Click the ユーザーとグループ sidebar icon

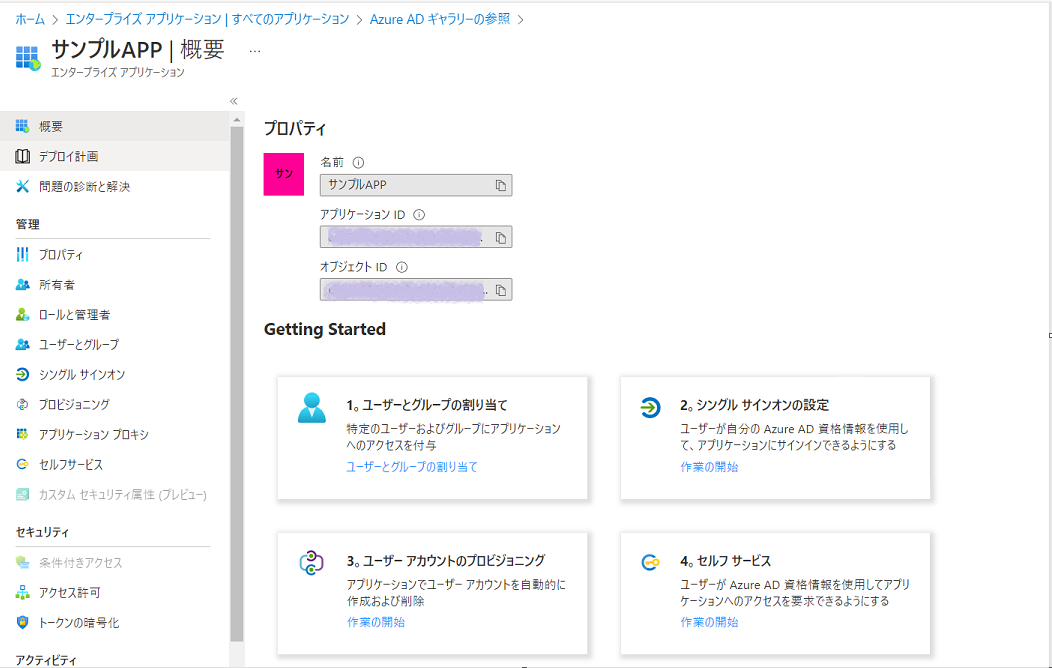coord(22,345)
